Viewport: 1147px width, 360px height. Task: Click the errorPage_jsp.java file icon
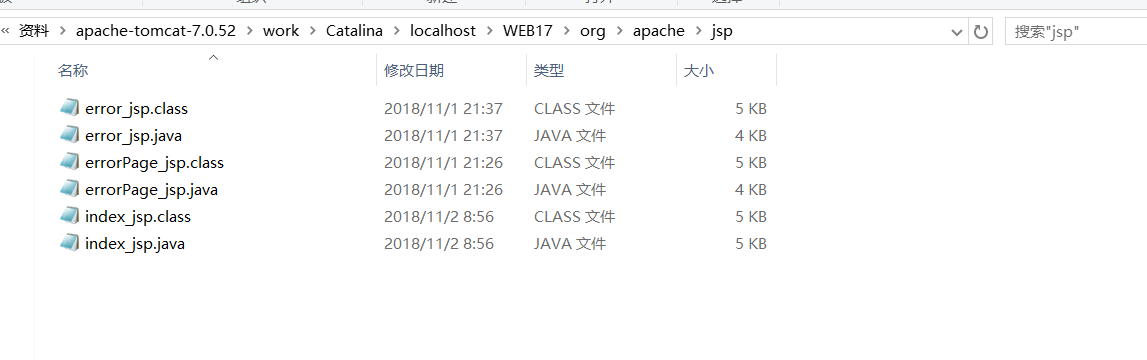click(x=69, y=190)
